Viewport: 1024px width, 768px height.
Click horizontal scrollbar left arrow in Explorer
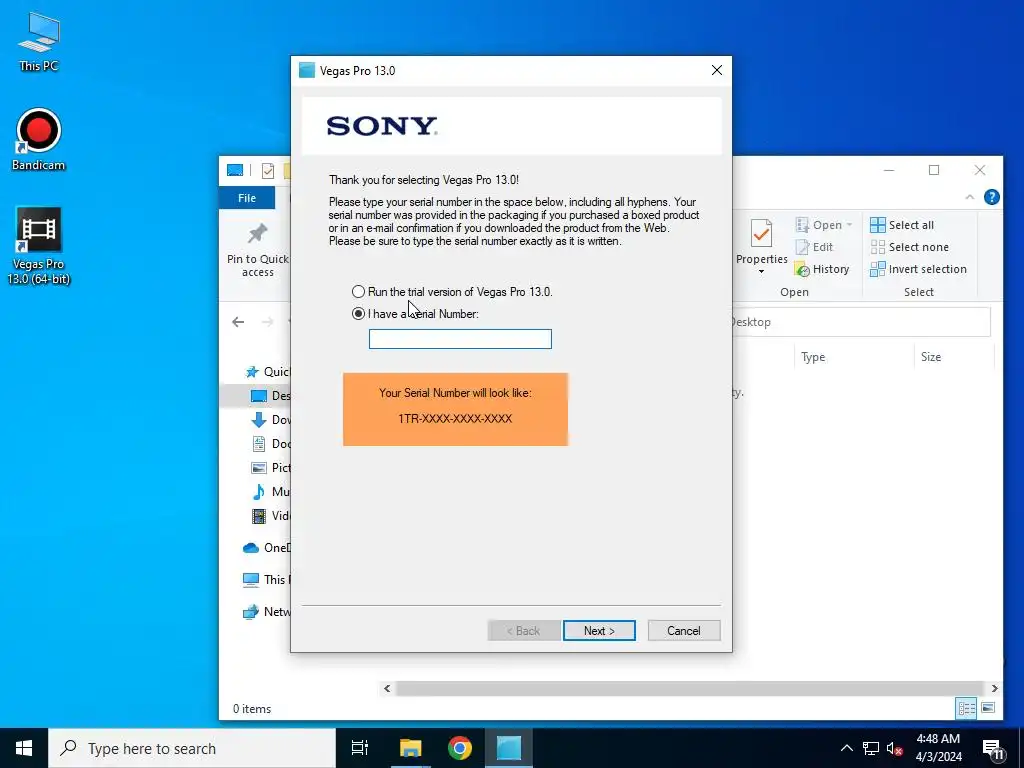click(x=387, y=688)
